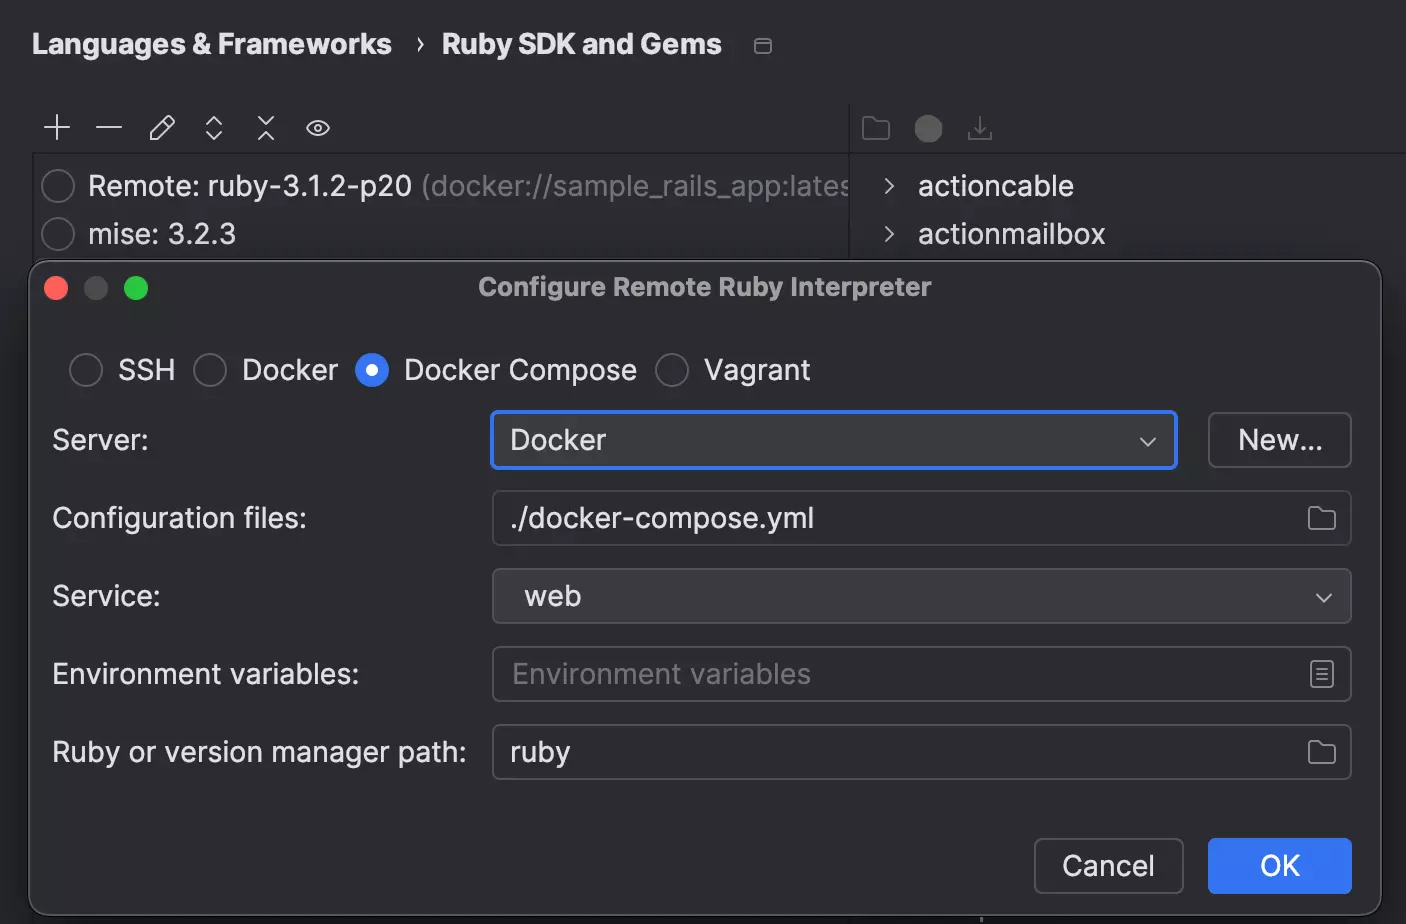Remove selected interpreter using minus icon

109,128
